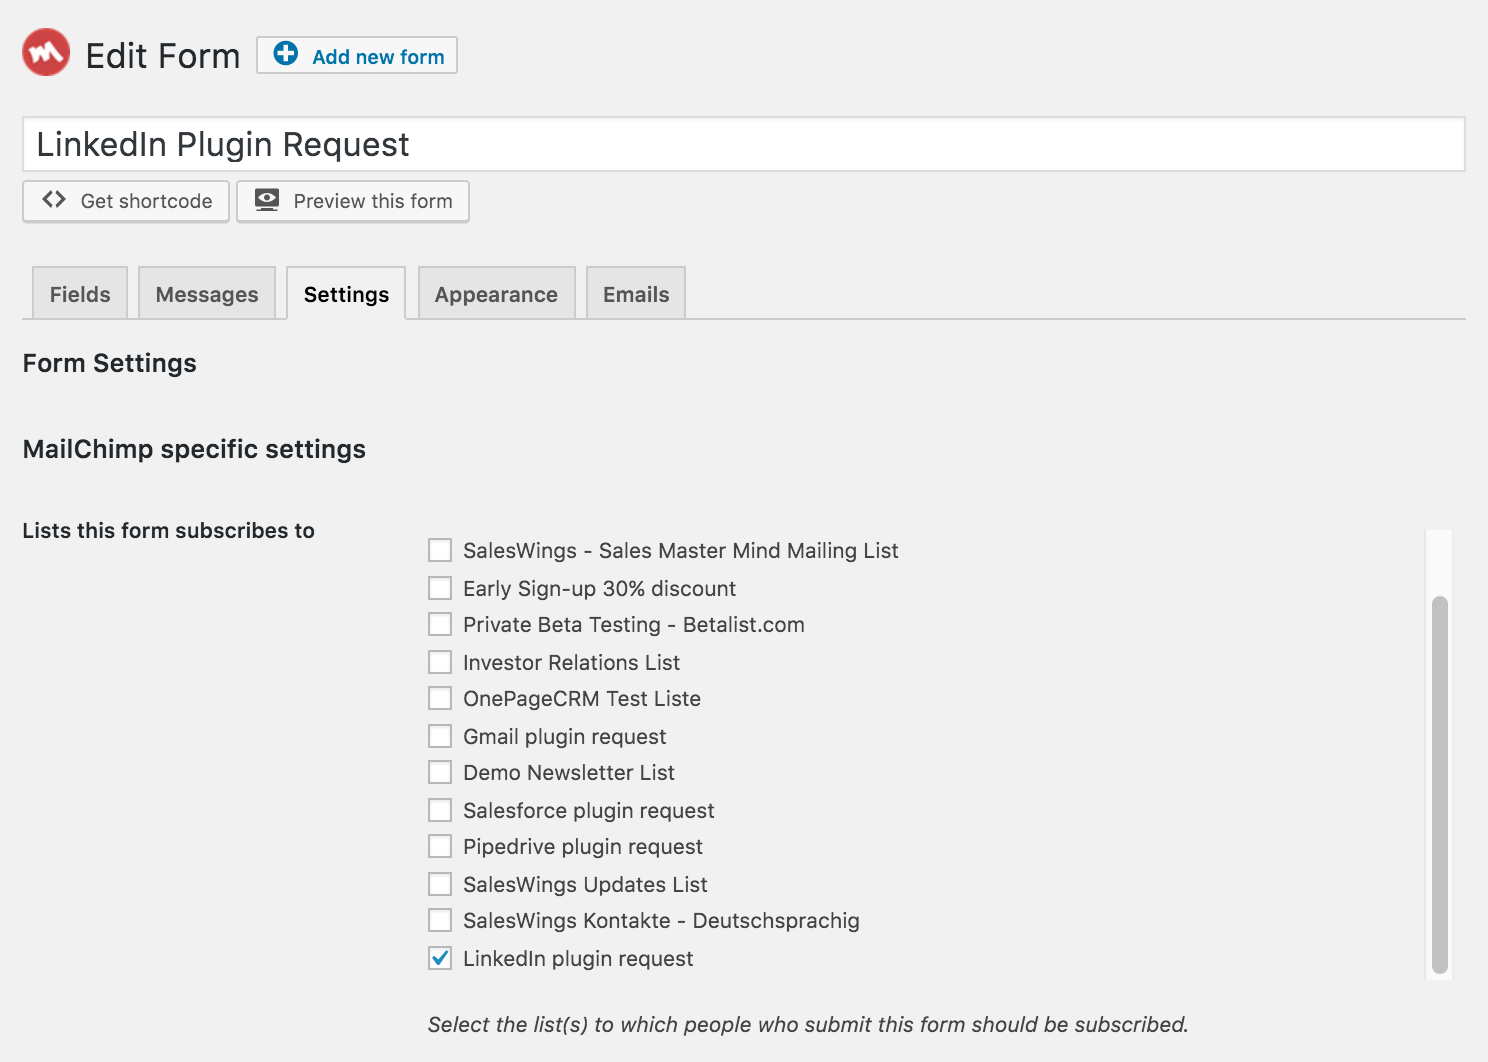
Task: Tick Private Beta Testing - Betalist.com checkbox
Action: point(440,624)
